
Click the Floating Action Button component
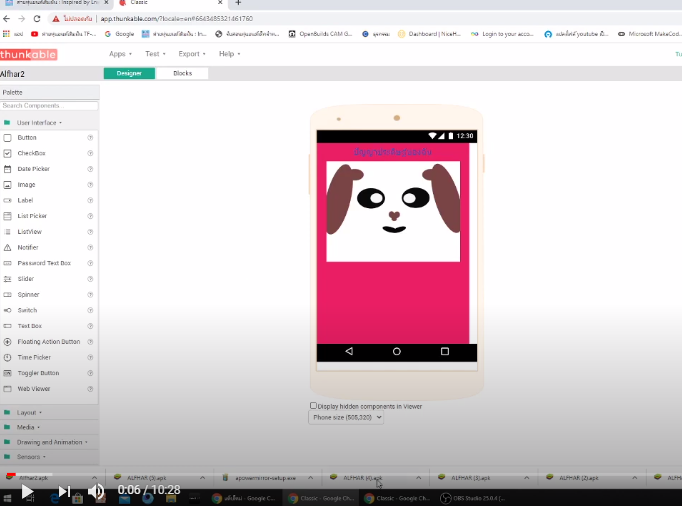[48, 342]
